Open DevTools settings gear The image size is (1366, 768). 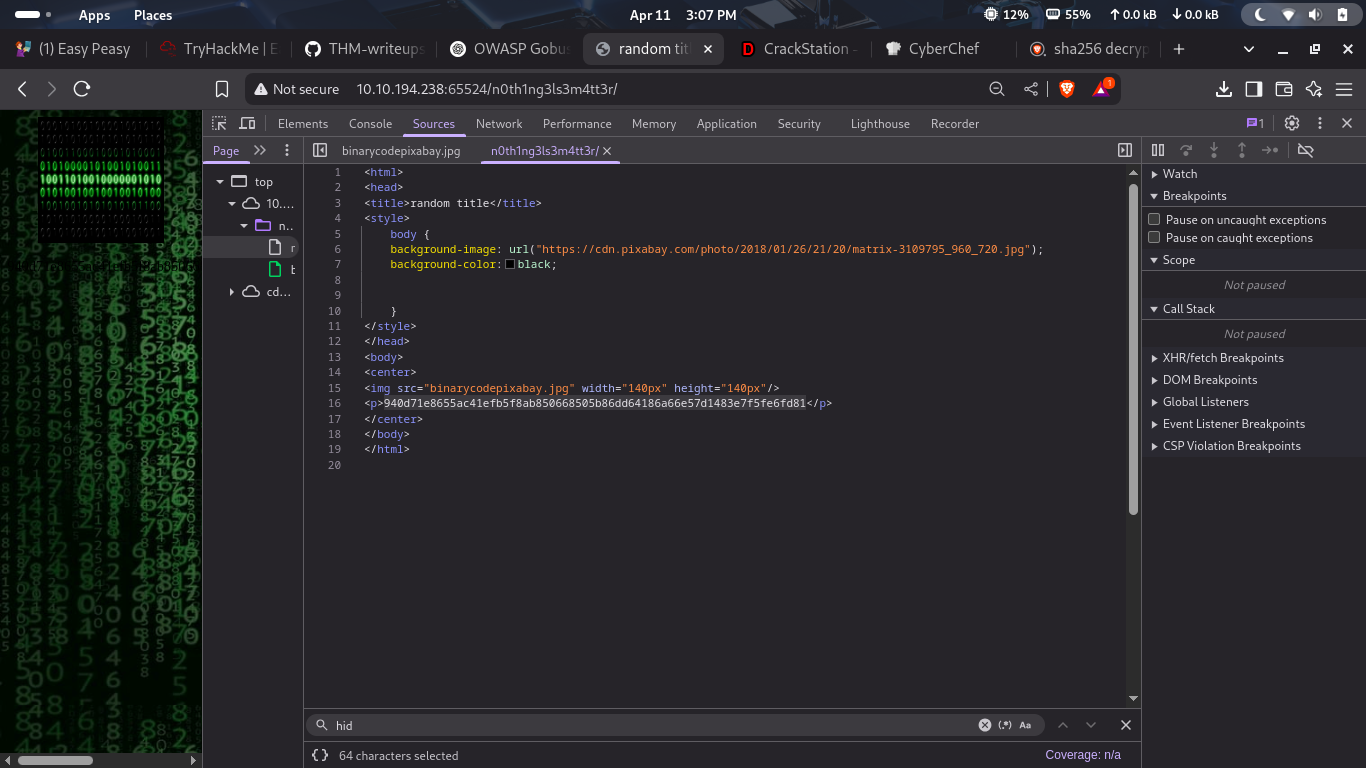tap(1292, 123)
